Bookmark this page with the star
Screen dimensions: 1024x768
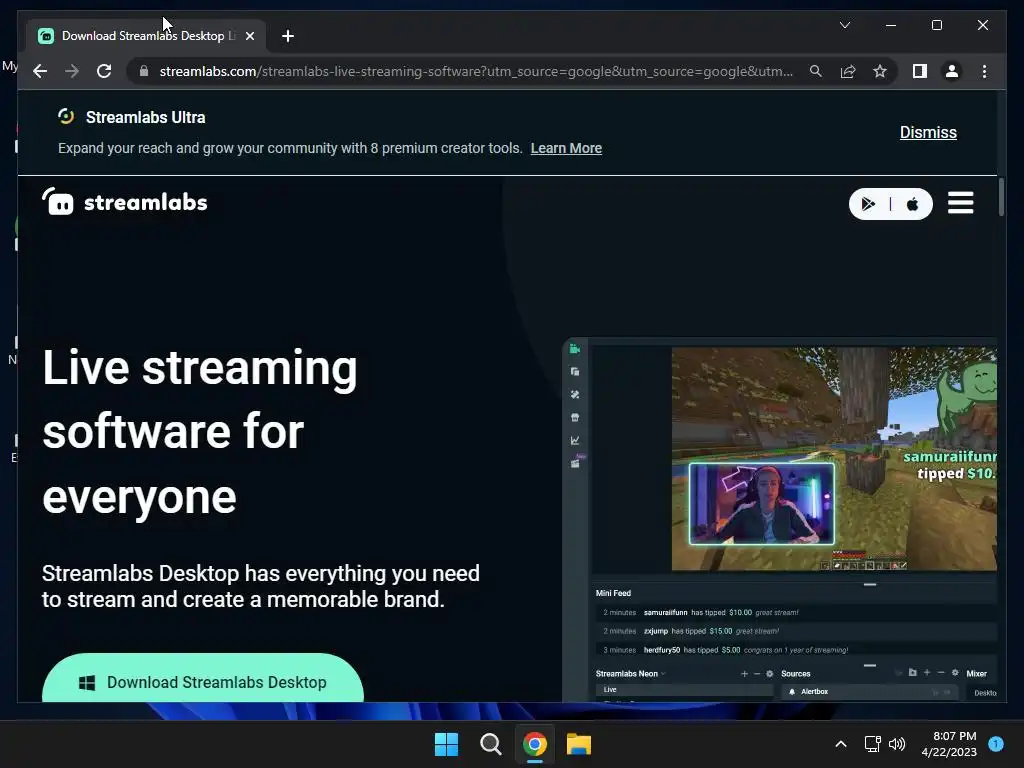880,71
